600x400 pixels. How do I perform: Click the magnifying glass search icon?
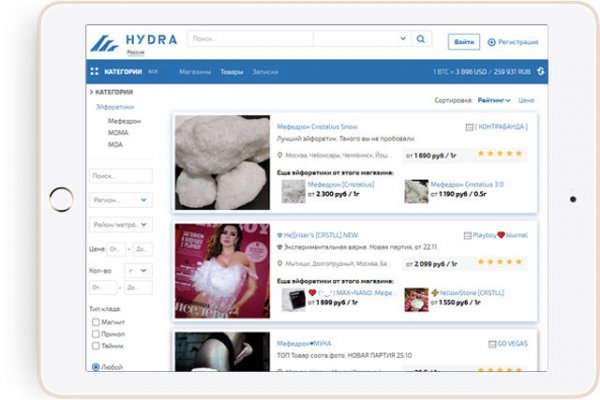pyautogui.click(x=421, y=39)
